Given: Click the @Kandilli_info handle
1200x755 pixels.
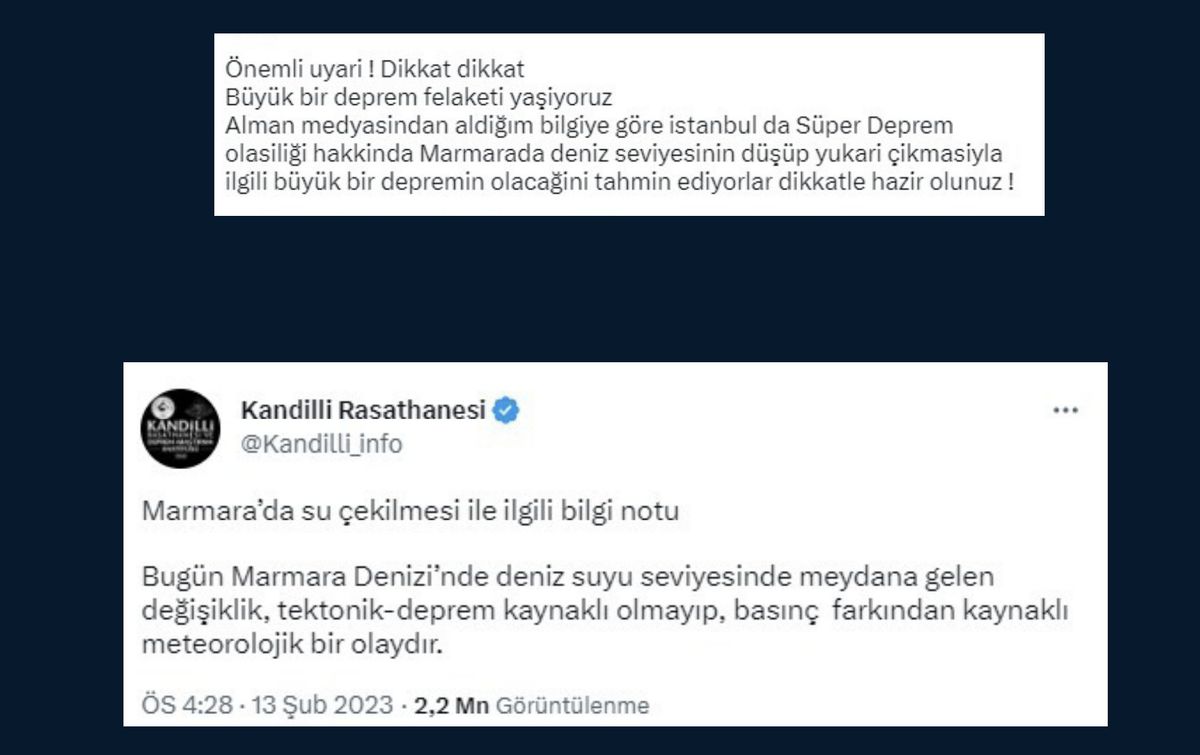Looking at the screenshot, I should (322, 444).
